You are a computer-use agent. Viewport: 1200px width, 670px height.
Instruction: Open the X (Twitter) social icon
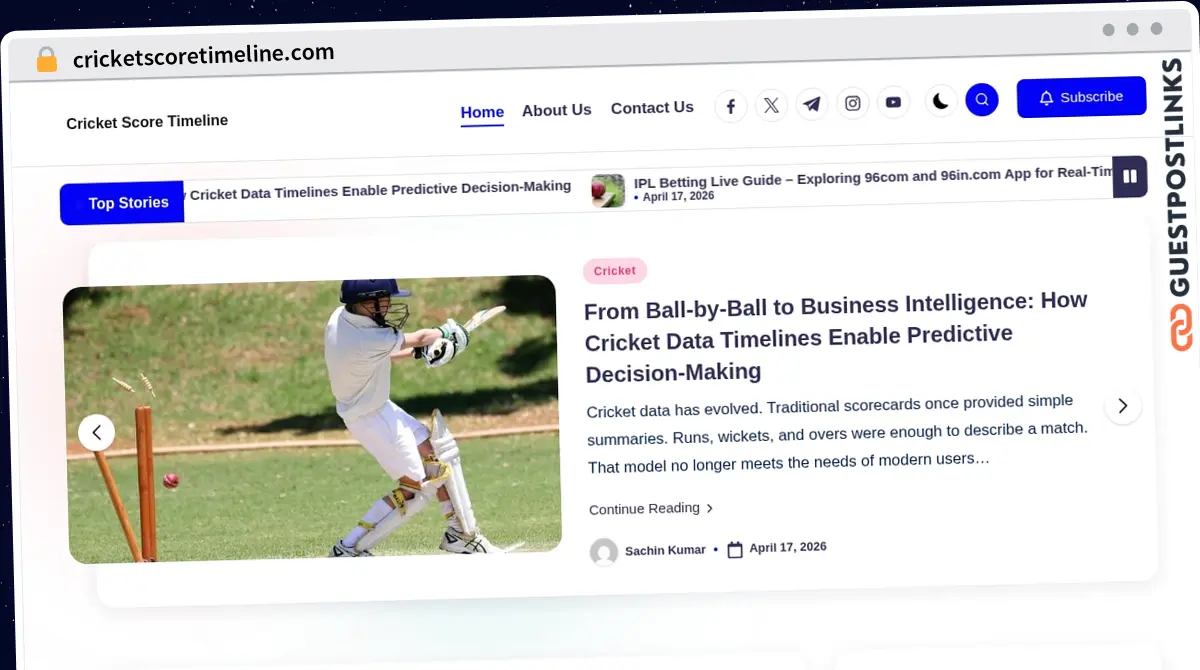pyautogui.click(x=771, y=105)
